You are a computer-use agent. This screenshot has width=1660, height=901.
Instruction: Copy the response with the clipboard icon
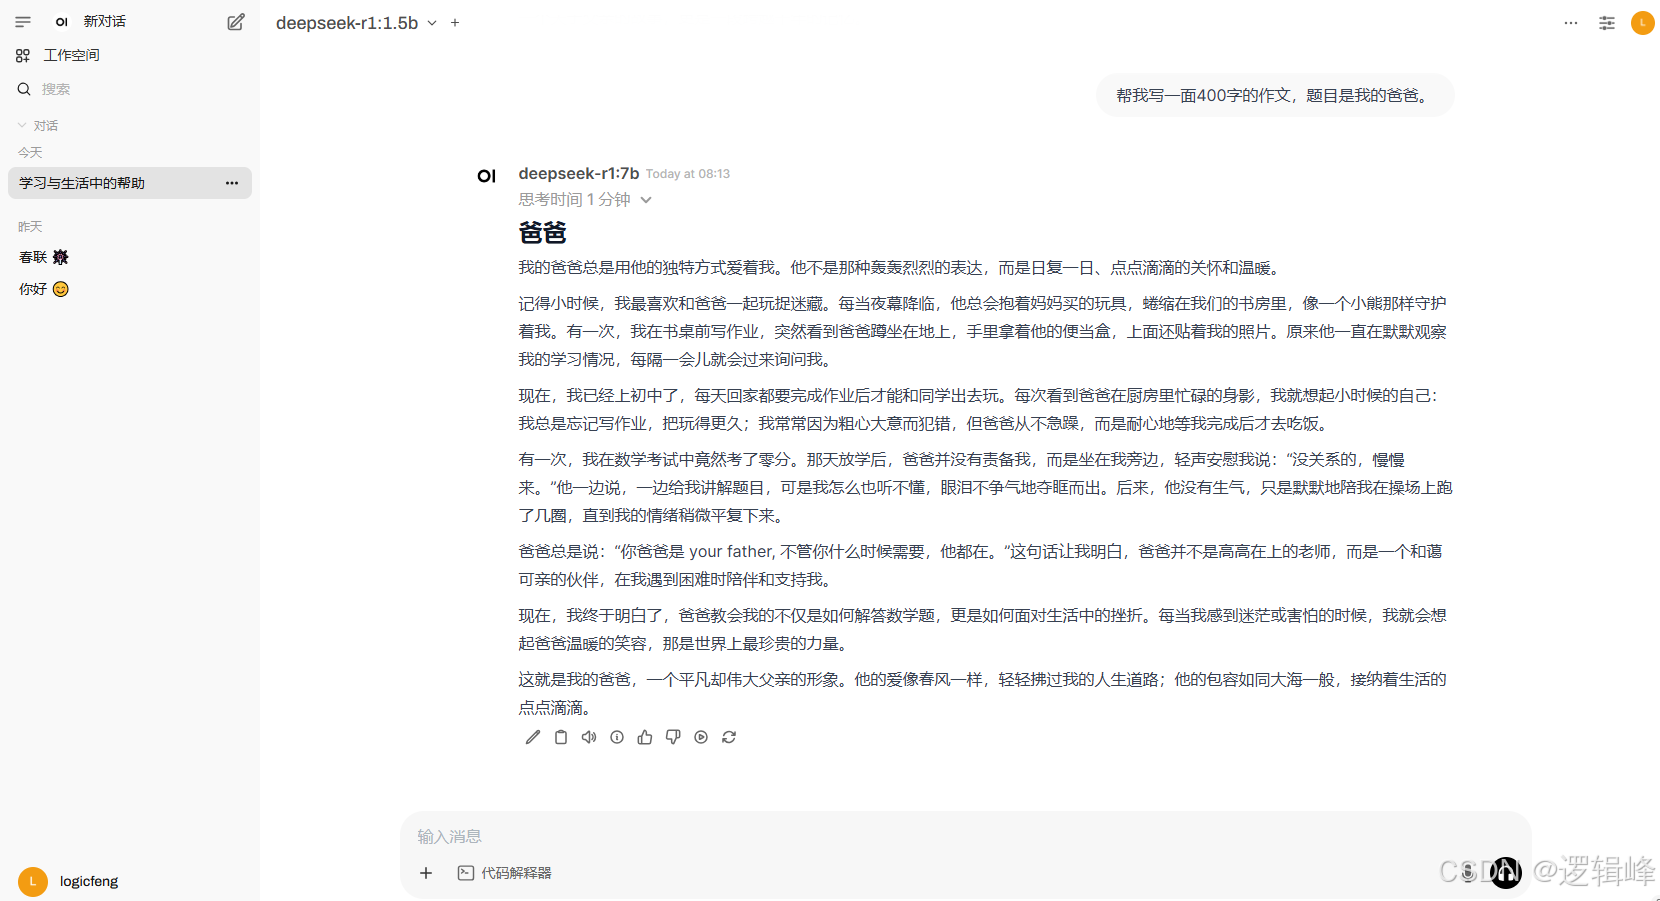click(561, 737)
